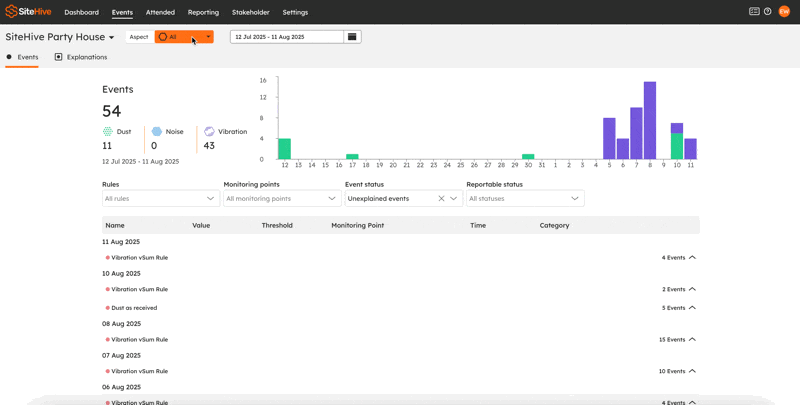
Task: Open the All monitoring points dropdown
Action: [282, 198]
